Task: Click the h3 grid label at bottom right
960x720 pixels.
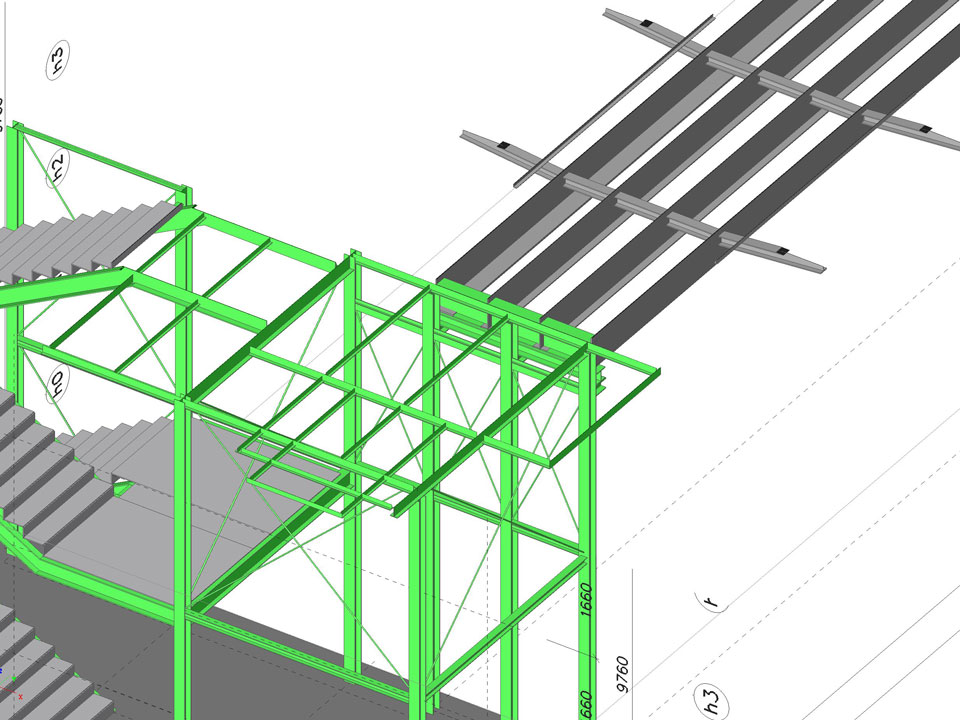Action: pos(712,700)
